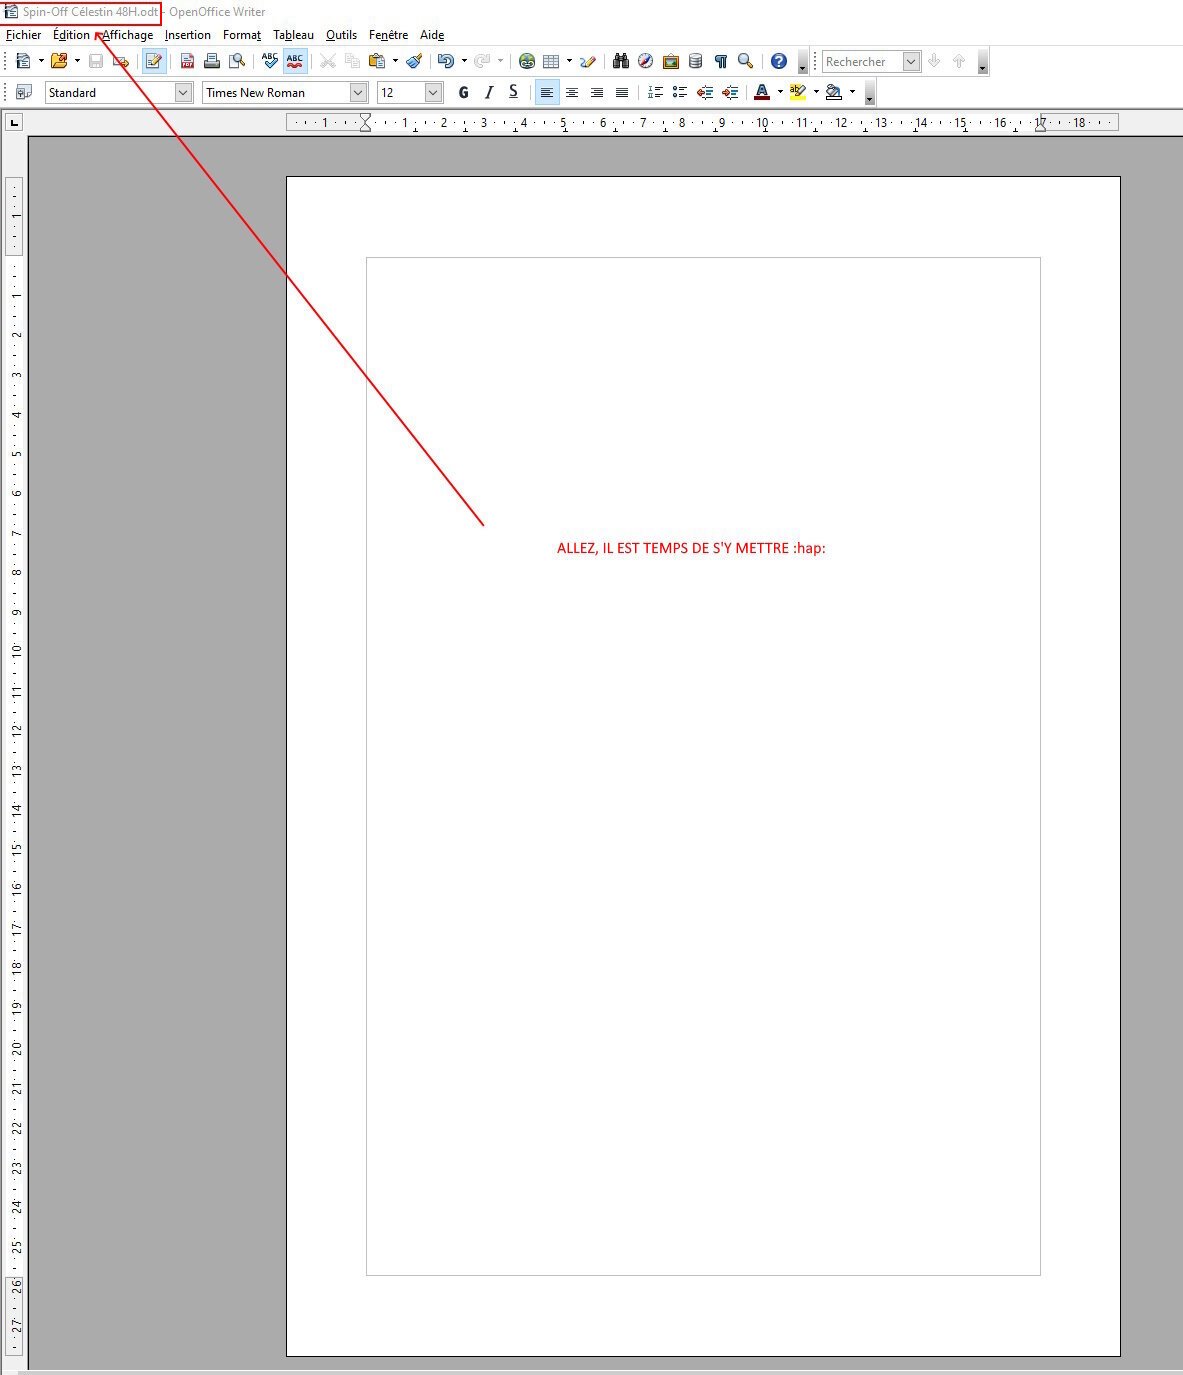Viewport: 1183px width, 1375px height.
Task: Open the Format menu
Action: 242,35
